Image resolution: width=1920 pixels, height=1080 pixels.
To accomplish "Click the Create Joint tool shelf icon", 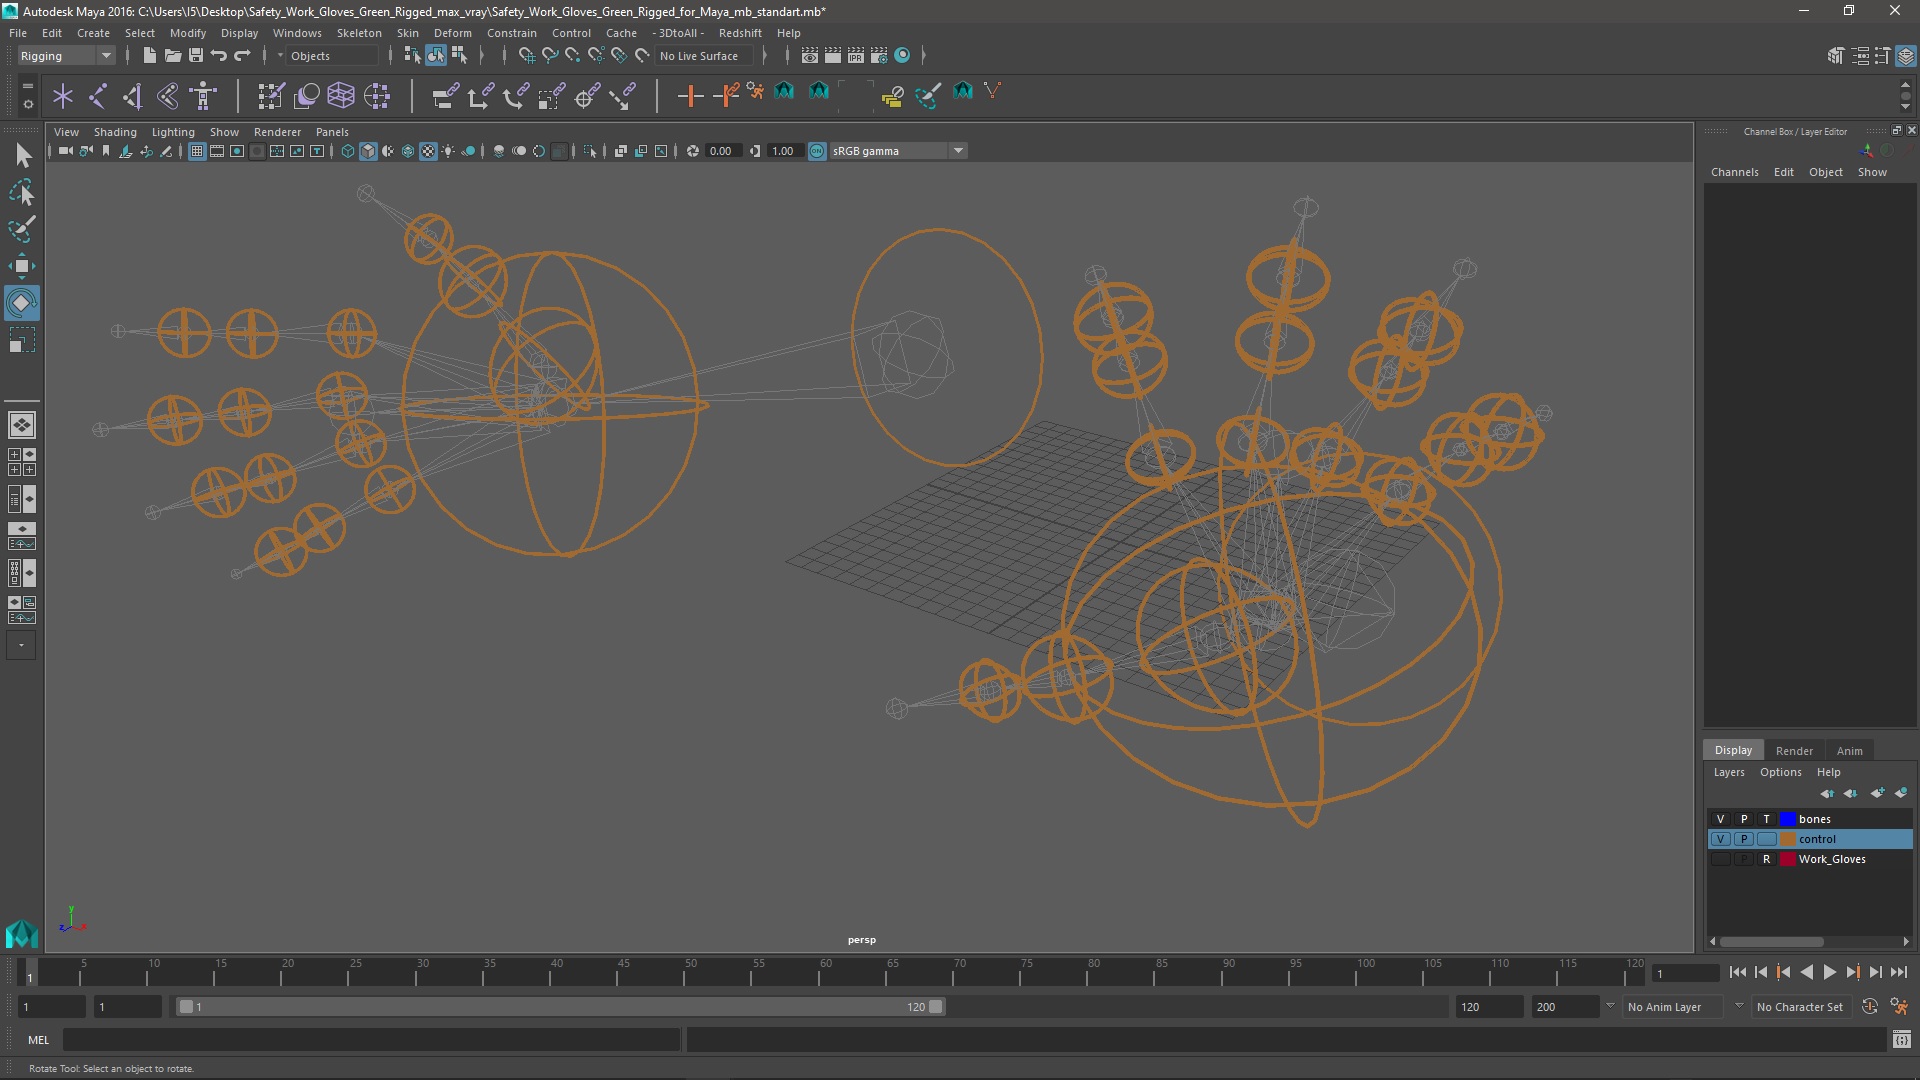I will (98, 96).
